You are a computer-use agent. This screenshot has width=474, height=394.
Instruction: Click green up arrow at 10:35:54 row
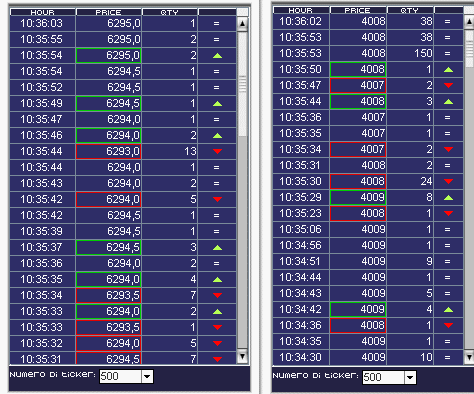pyautogui.click(x=217, y=56)
